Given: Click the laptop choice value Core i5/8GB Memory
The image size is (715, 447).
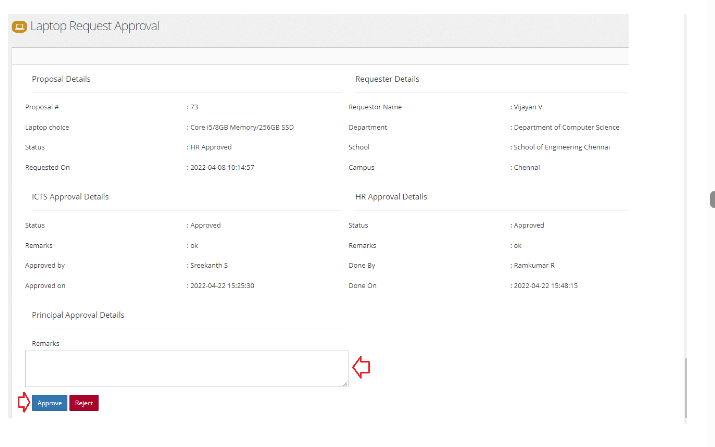Looking at the screenshot, I should tap(242, 128).
